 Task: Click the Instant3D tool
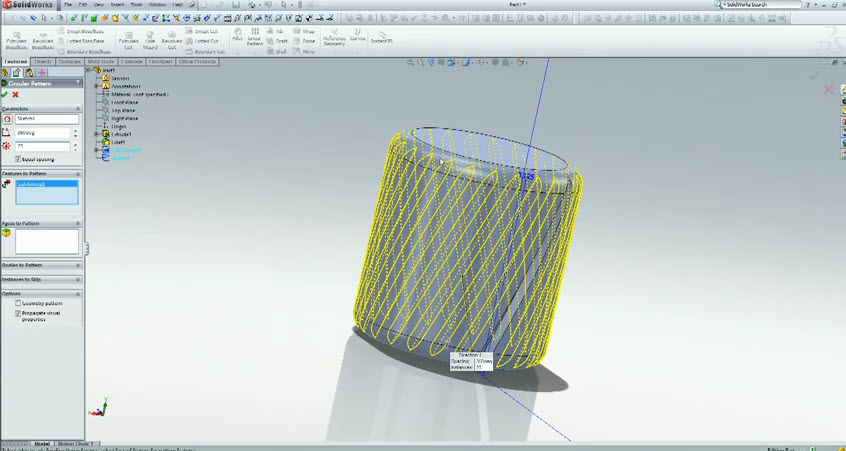click(381, 37)
